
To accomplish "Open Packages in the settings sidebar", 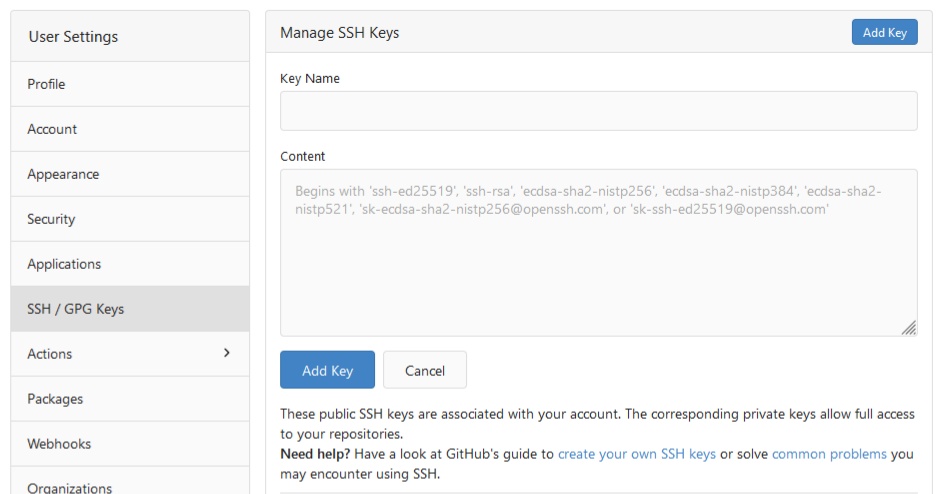I will [x=55, y=399].
